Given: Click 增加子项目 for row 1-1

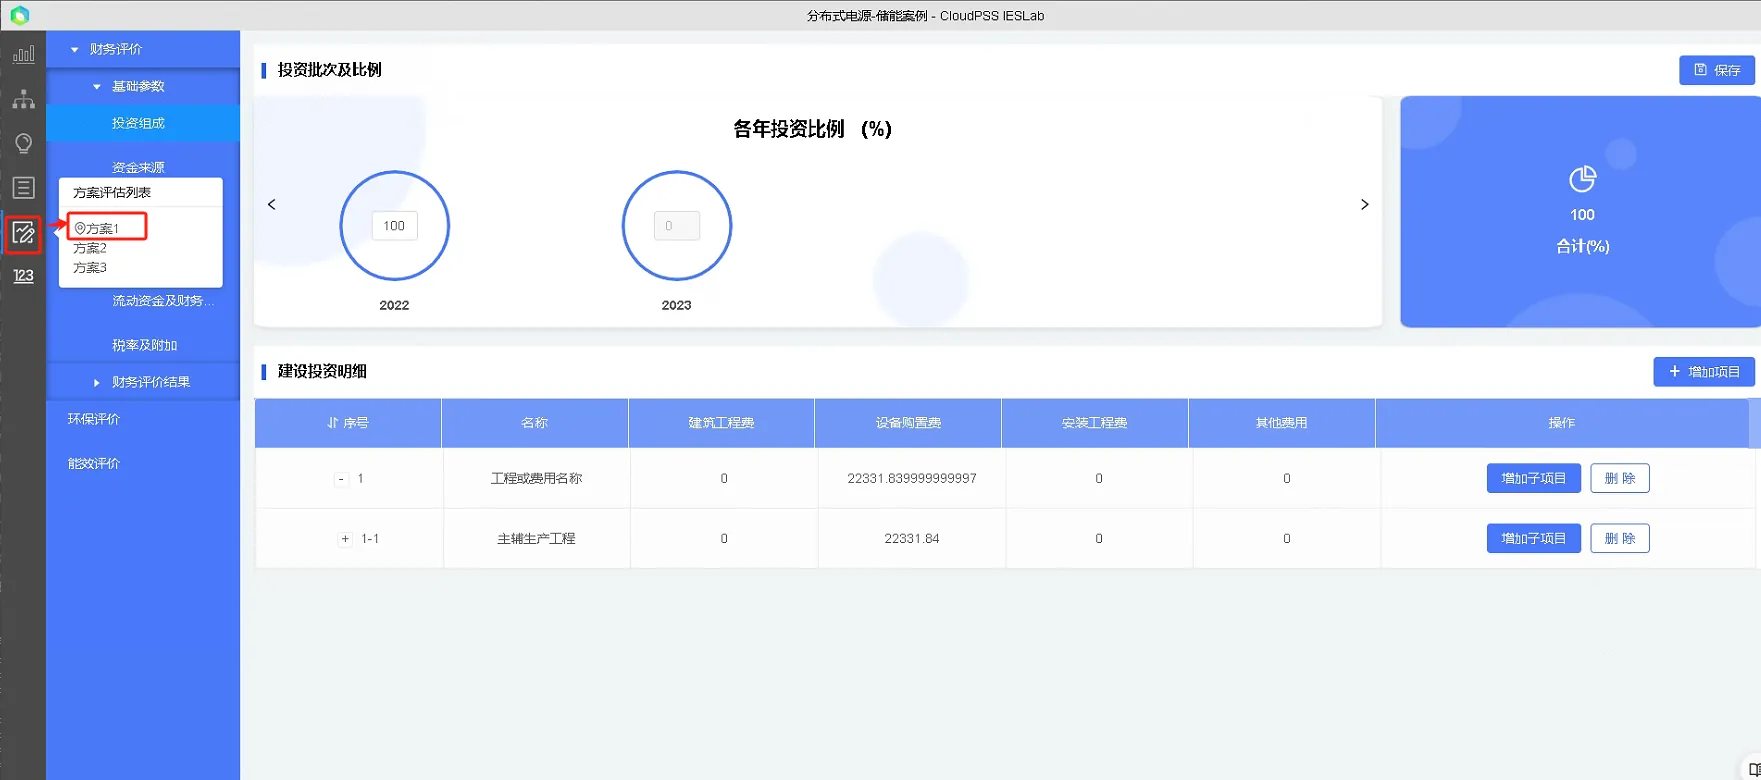Looking at the screenshot, I should pyautogui.click(x=1533, y=538).
